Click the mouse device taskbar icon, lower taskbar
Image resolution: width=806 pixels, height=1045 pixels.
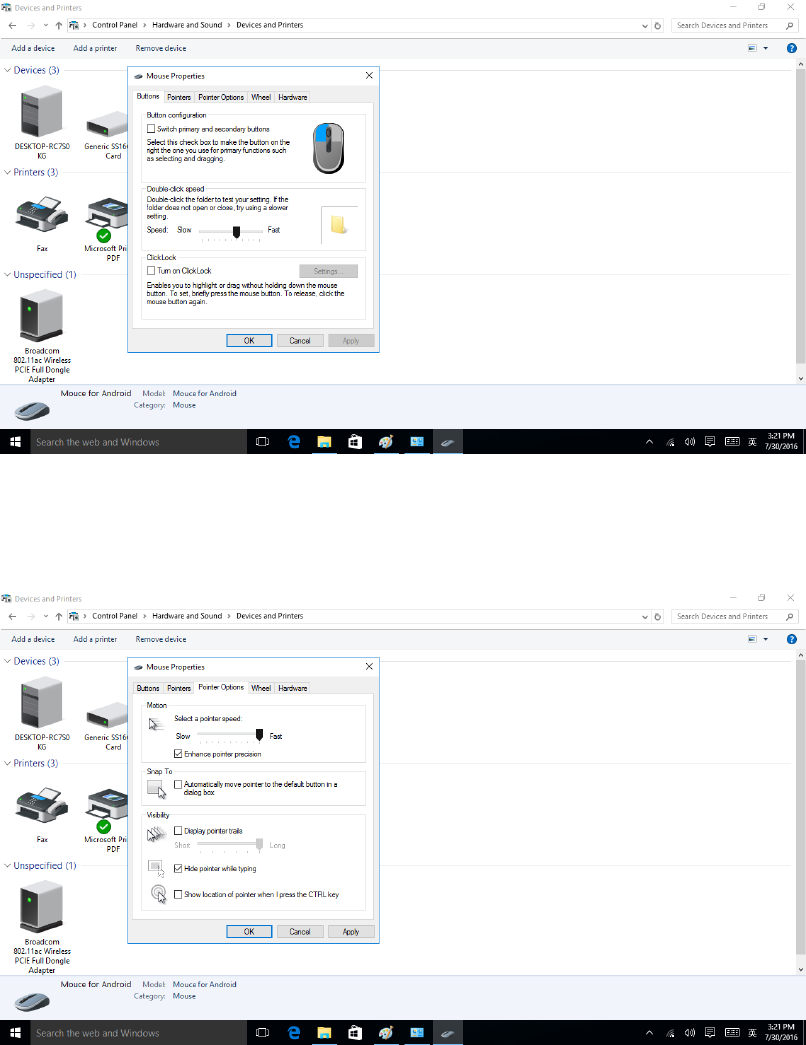(x=447, y=1032)
